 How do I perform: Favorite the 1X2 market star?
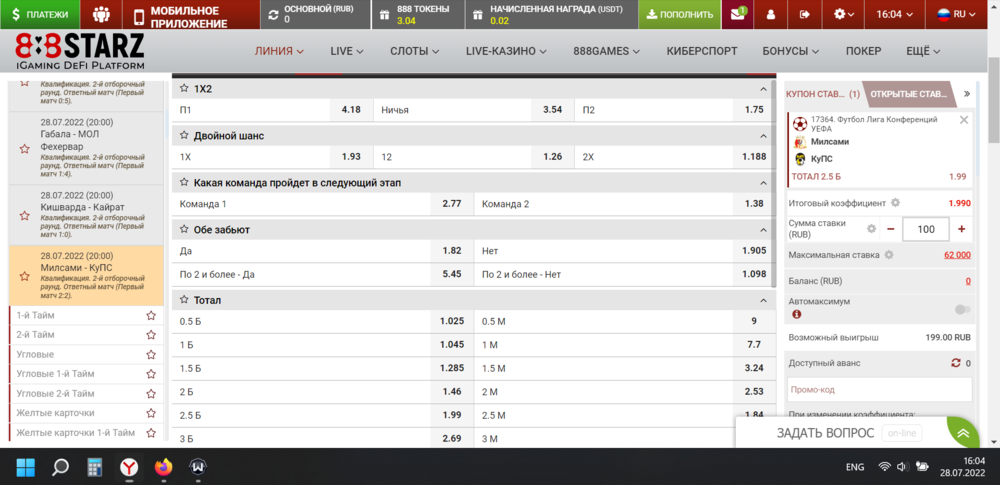[184, 89]
